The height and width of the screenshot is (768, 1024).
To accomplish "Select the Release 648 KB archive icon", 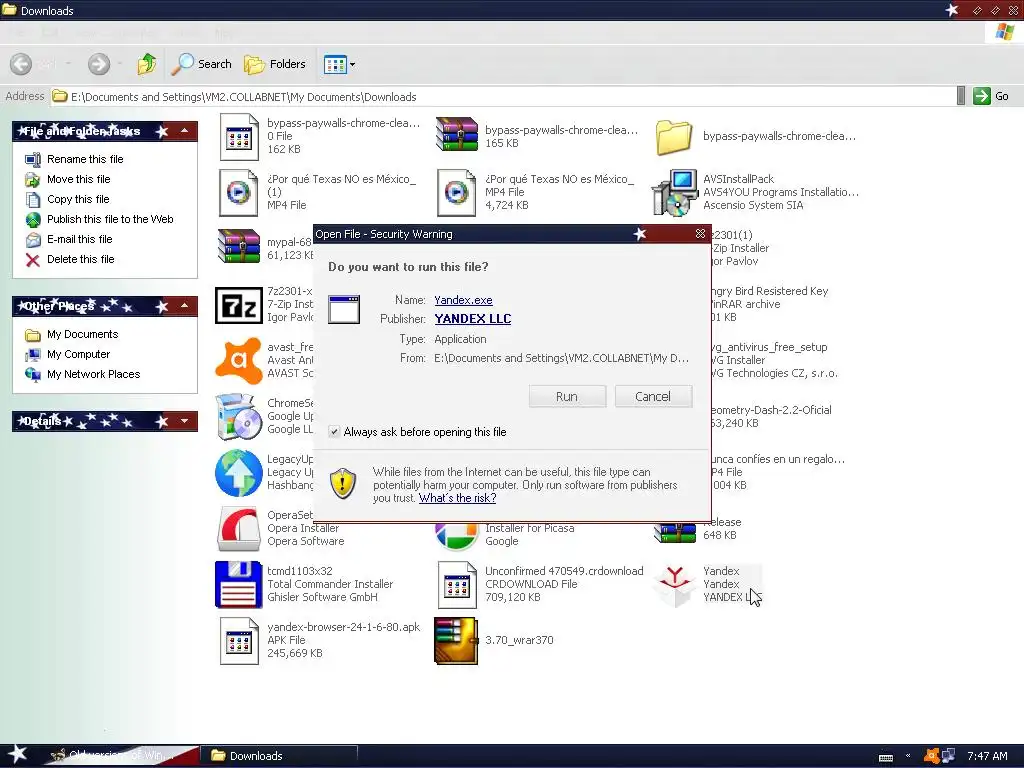I will tap(675, 533).
